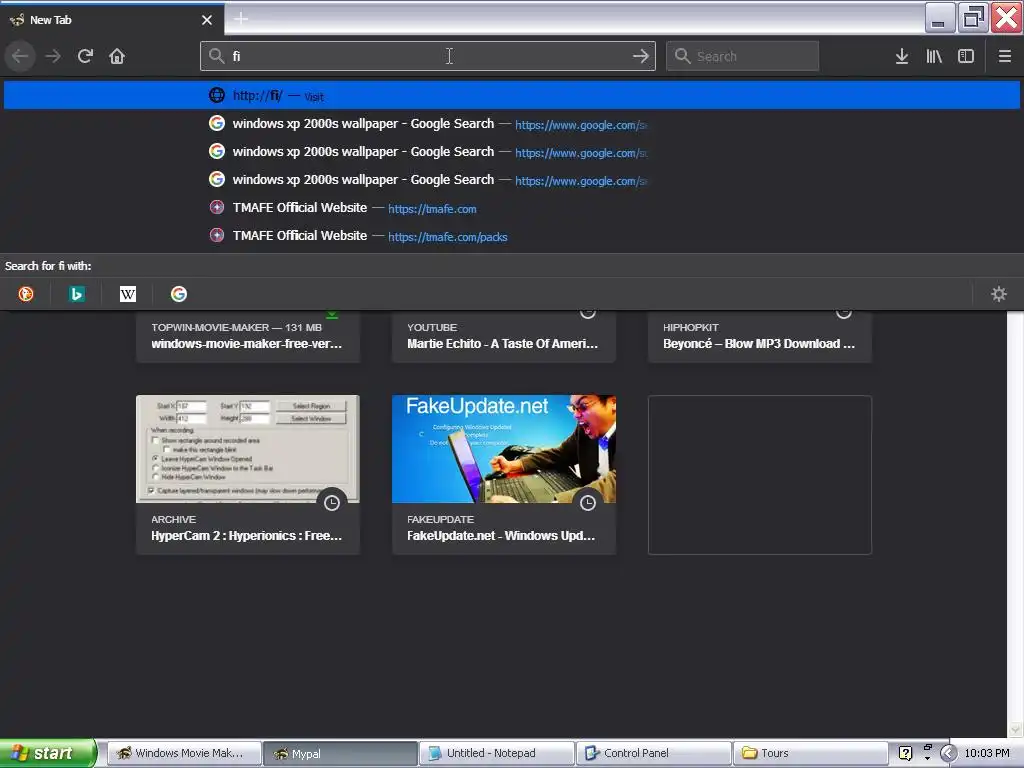This screenshot has width=1024, height=768.
Task: Search with Wikipedia engine icon
Action: [128, 294]
